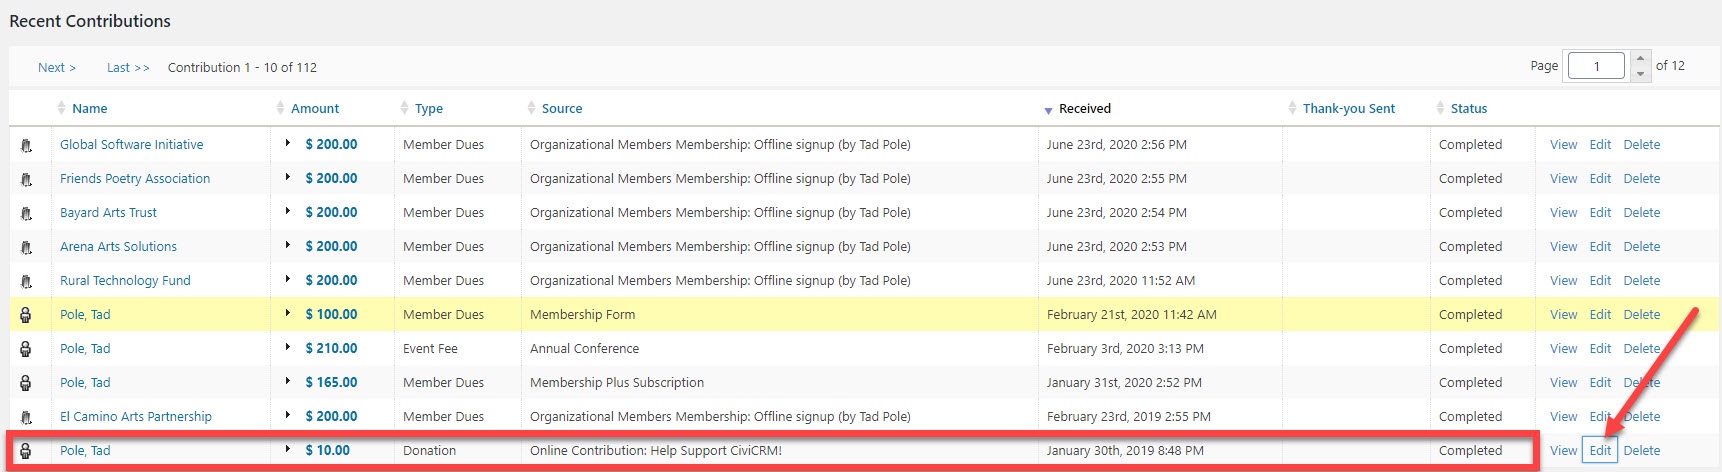Sort by Thank-you Sent column
1722x472 pixels.
click(1348, 108)
